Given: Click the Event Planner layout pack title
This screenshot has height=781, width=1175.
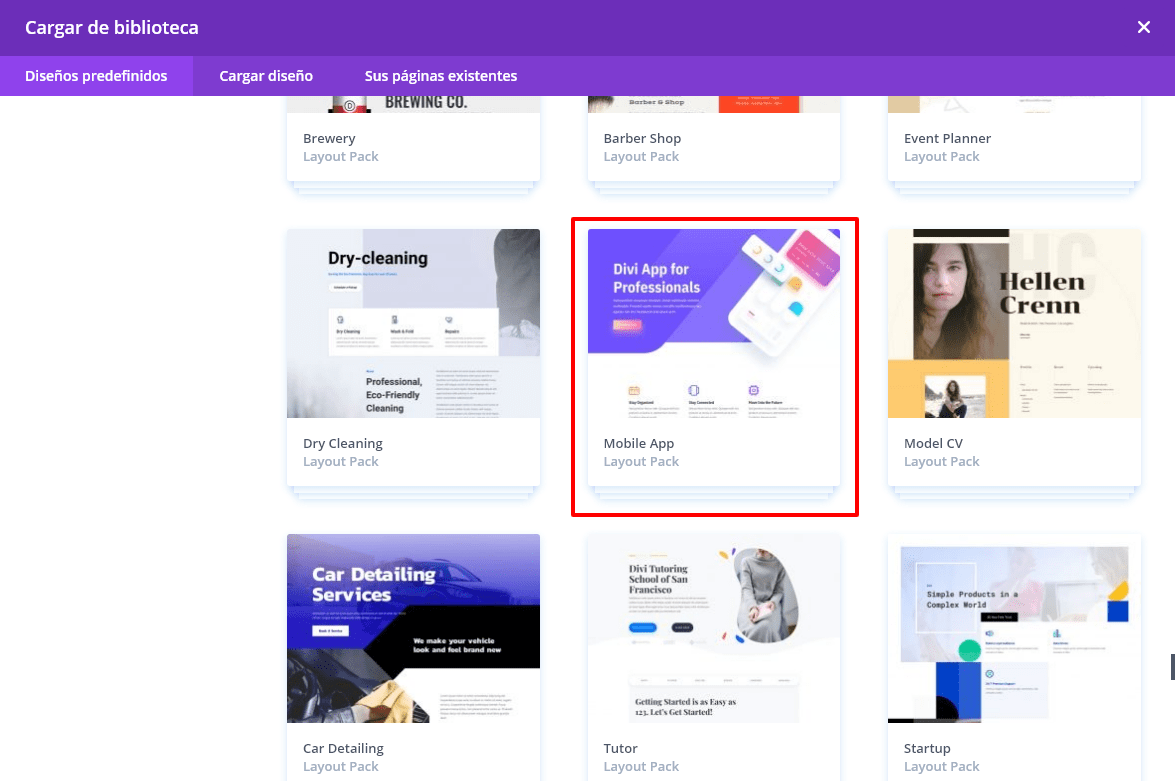Looking at the screenshot, I should [947, 139].
